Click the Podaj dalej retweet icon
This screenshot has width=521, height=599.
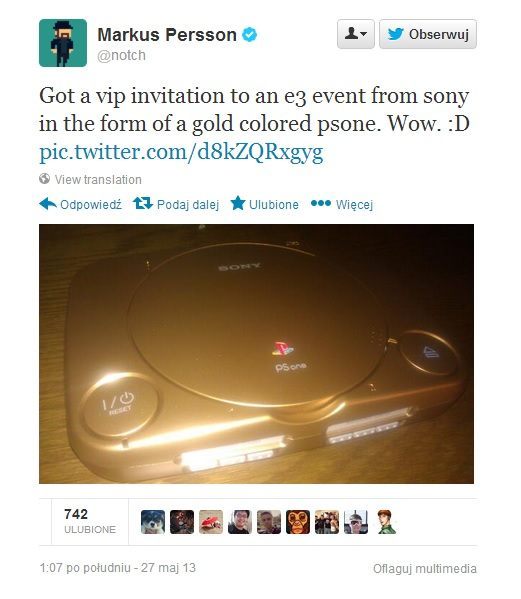click(x=143, y=203)
